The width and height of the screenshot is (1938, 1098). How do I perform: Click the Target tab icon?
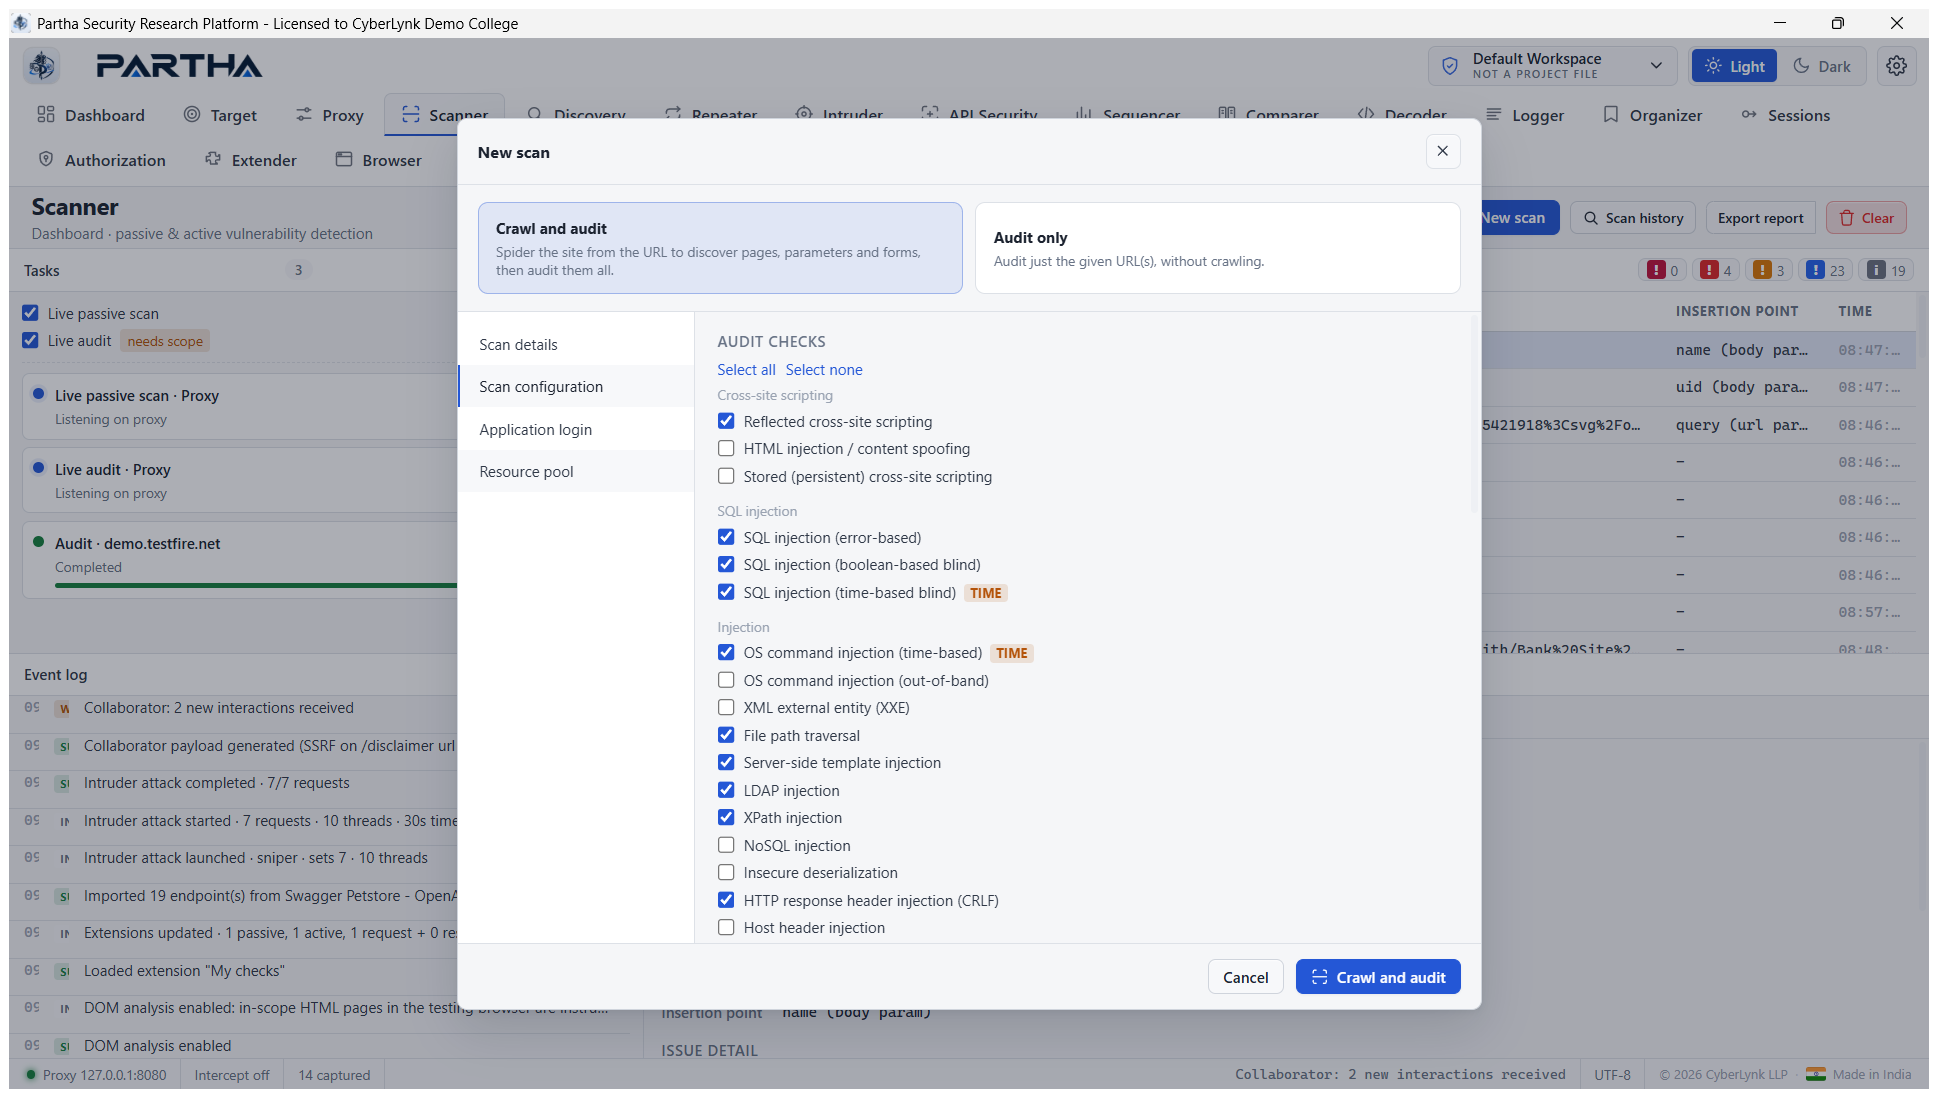[x=192, y=114]
